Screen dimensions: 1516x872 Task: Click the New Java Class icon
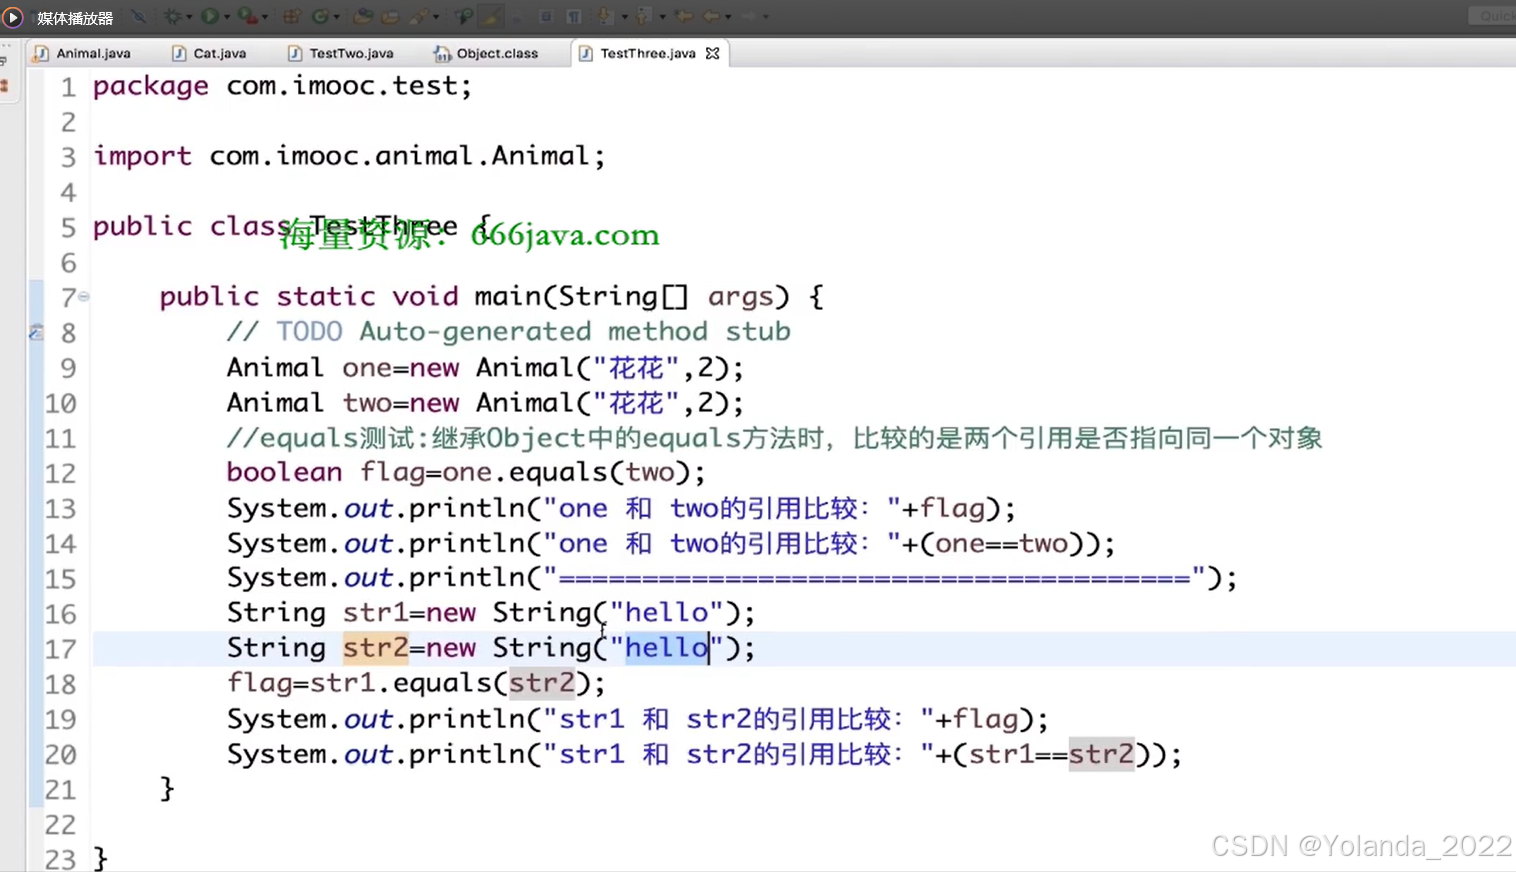pos(320,17)
